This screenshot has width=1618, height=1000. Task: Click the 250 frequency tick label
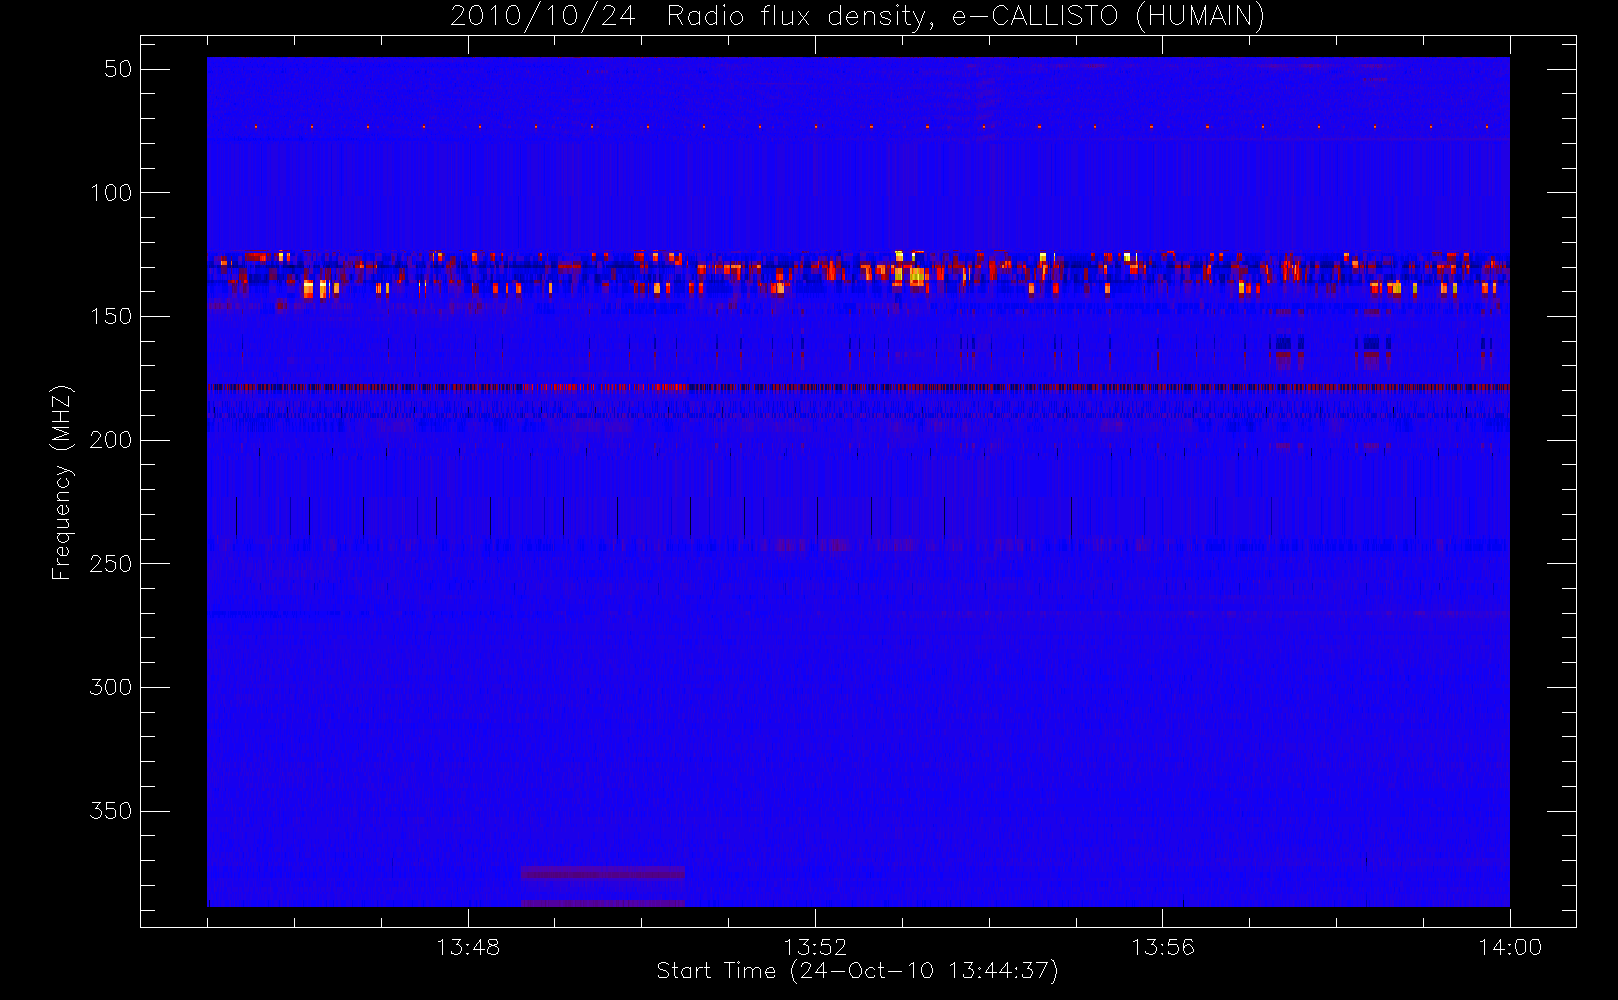pos(111,564)
